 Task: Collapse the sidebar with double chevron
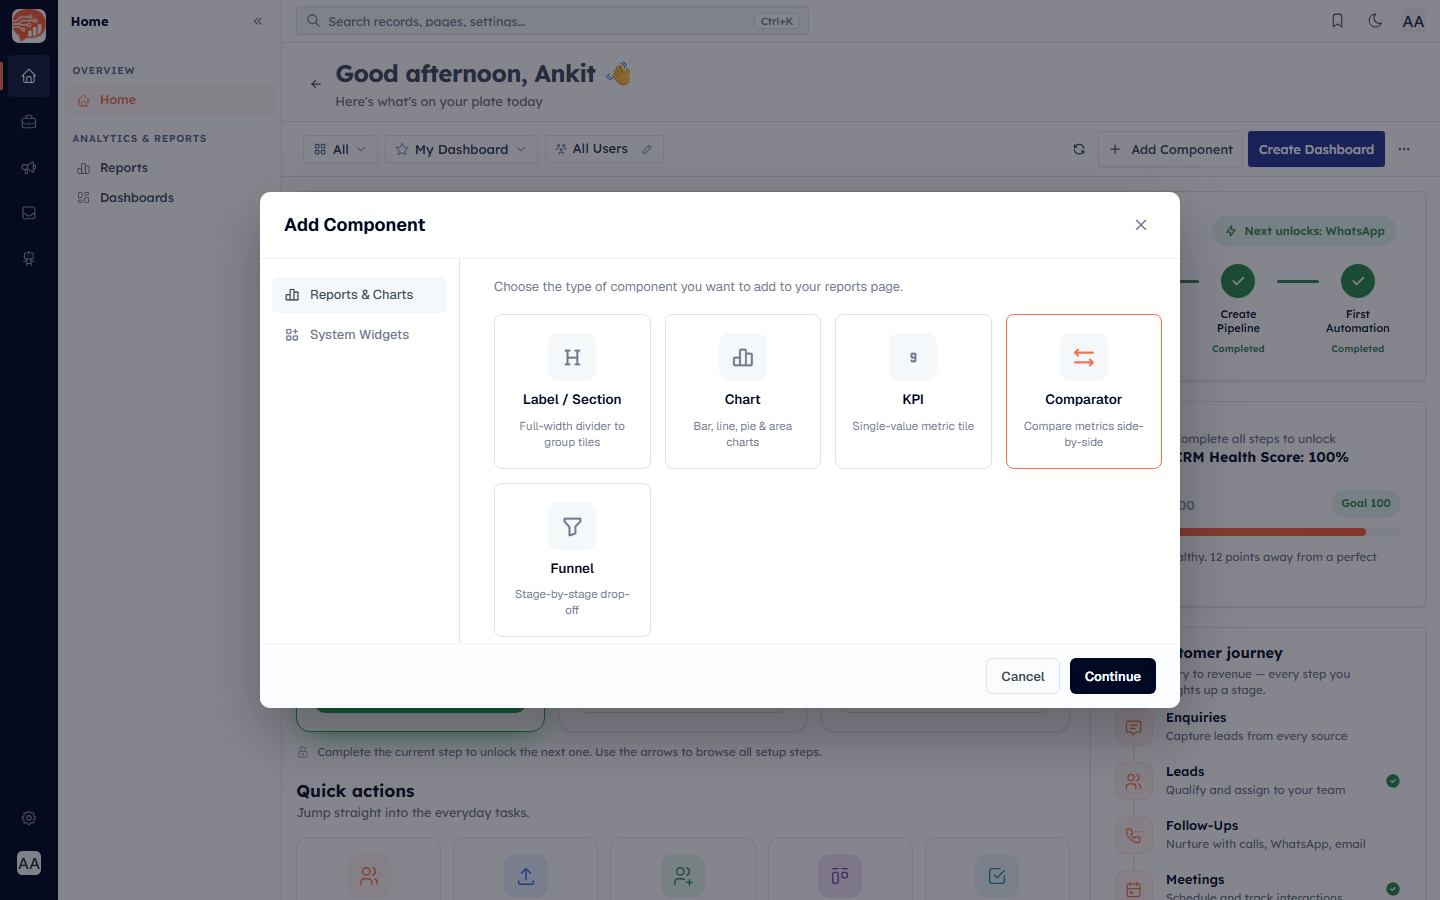point(258,21)
